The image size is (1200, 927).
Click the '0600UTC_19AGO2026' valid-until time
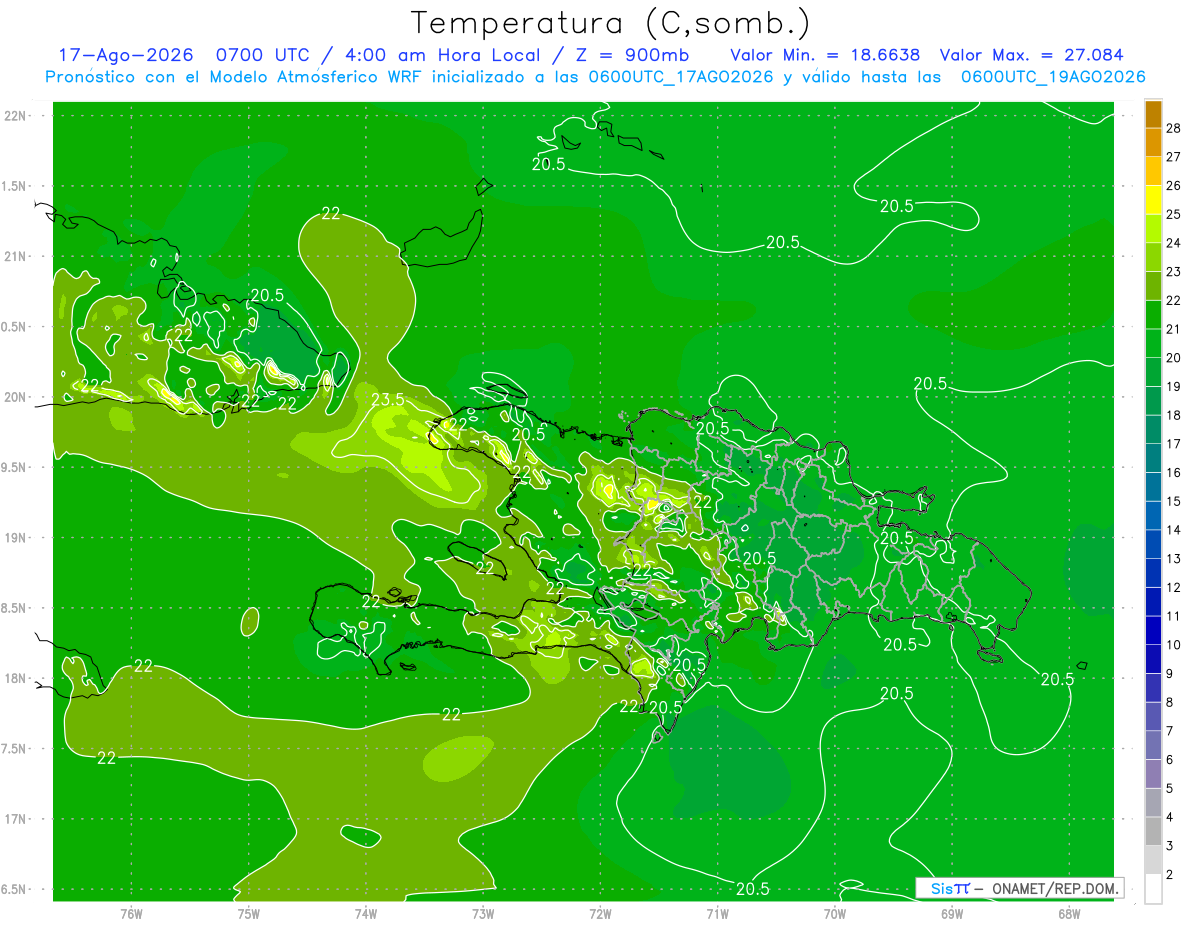click(1053, 77)
